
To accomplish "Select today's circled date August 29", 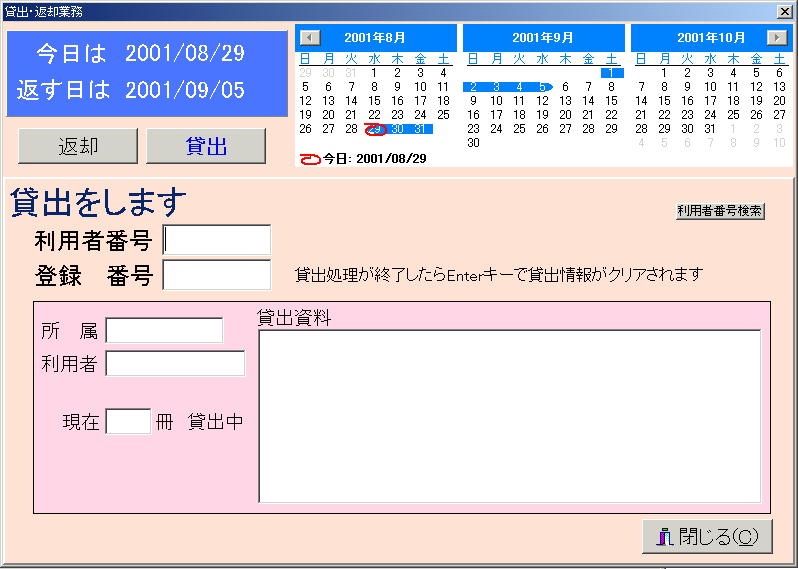I will 375,129.
